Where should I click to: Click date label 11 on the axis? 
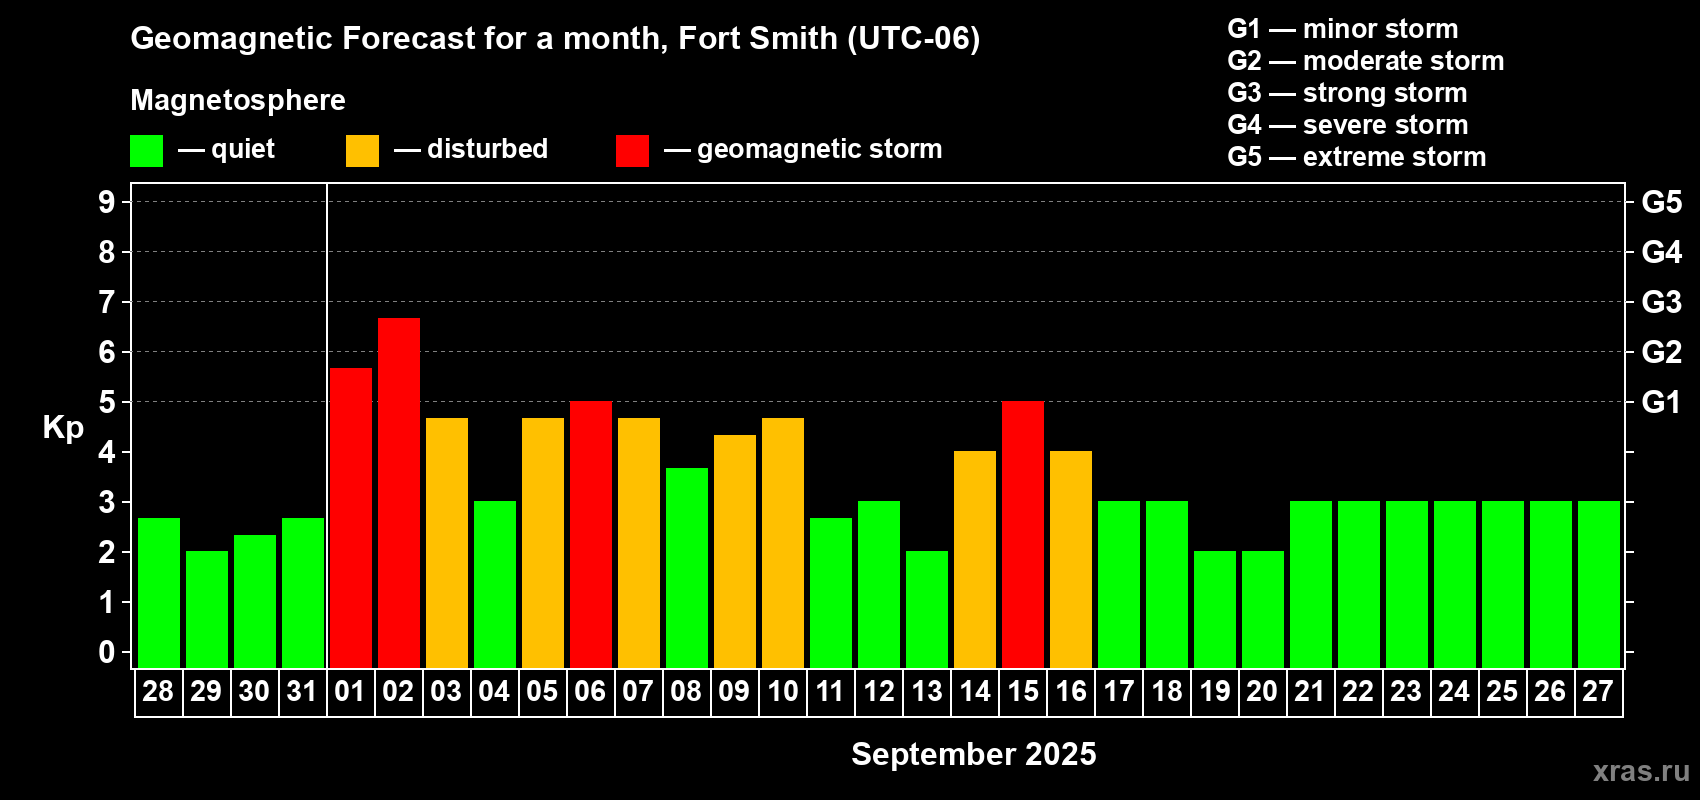(x=830, y=692)
